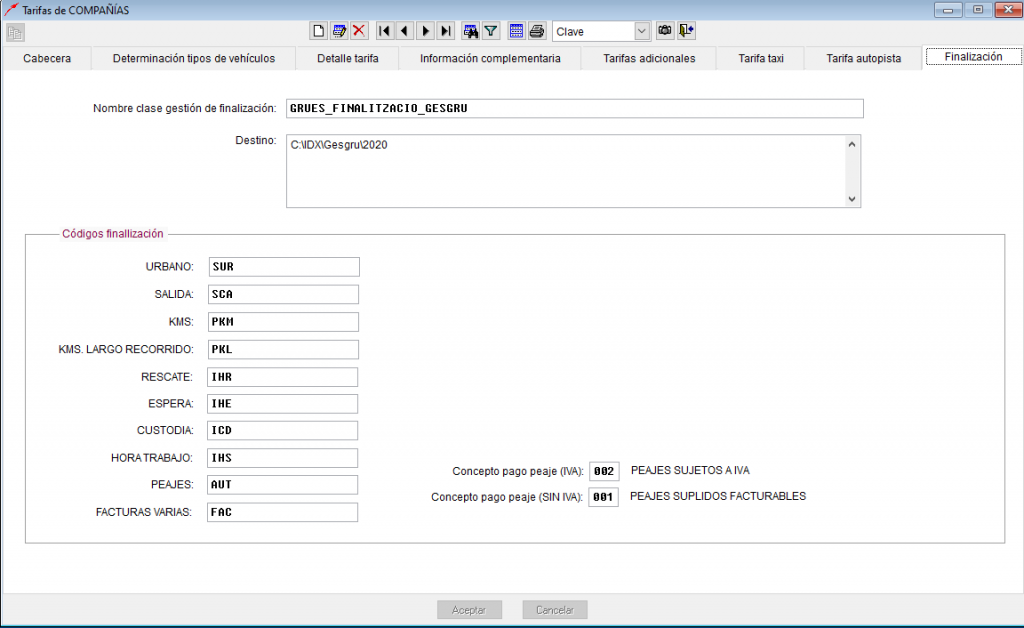The width and height of the screenshot is (1024, 628).
Task: Click the Concepto pago peaje (IVA) field
Action: 604,471
